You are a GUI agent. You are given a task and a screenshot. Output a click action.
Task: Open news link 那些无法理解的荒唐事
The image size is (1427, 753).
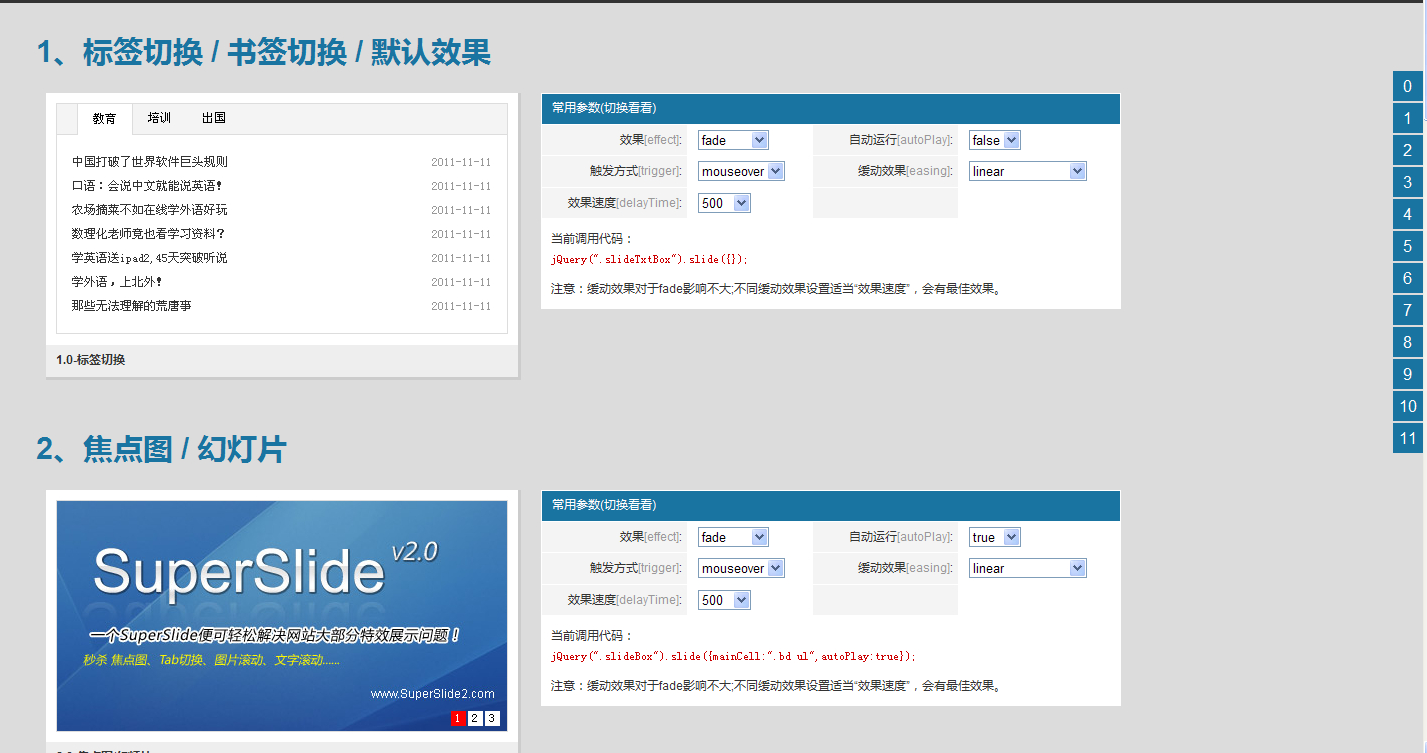(132, 306)
